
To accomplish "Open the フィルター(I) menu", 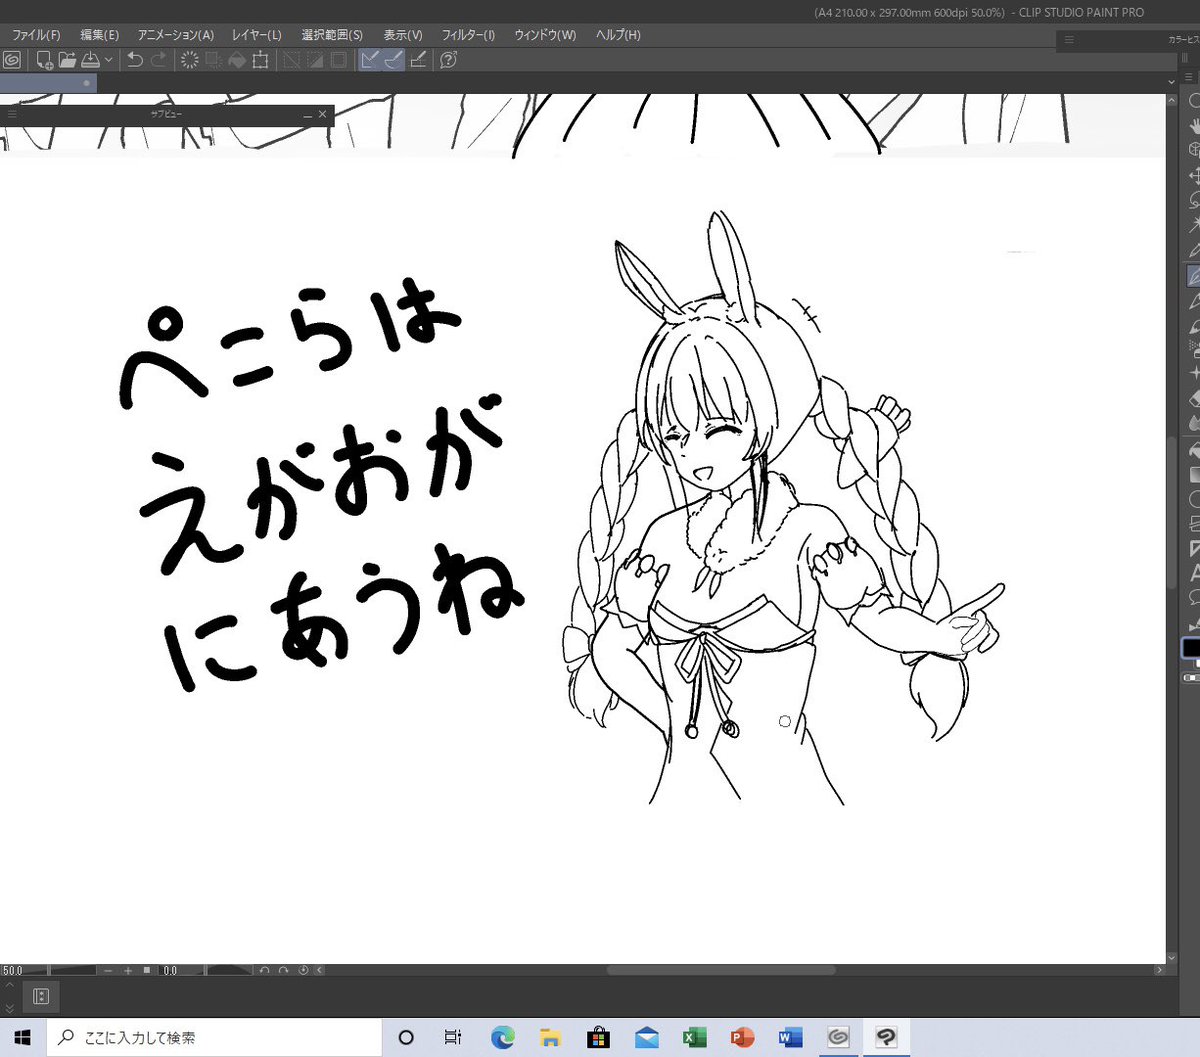I will coord(468,35).
